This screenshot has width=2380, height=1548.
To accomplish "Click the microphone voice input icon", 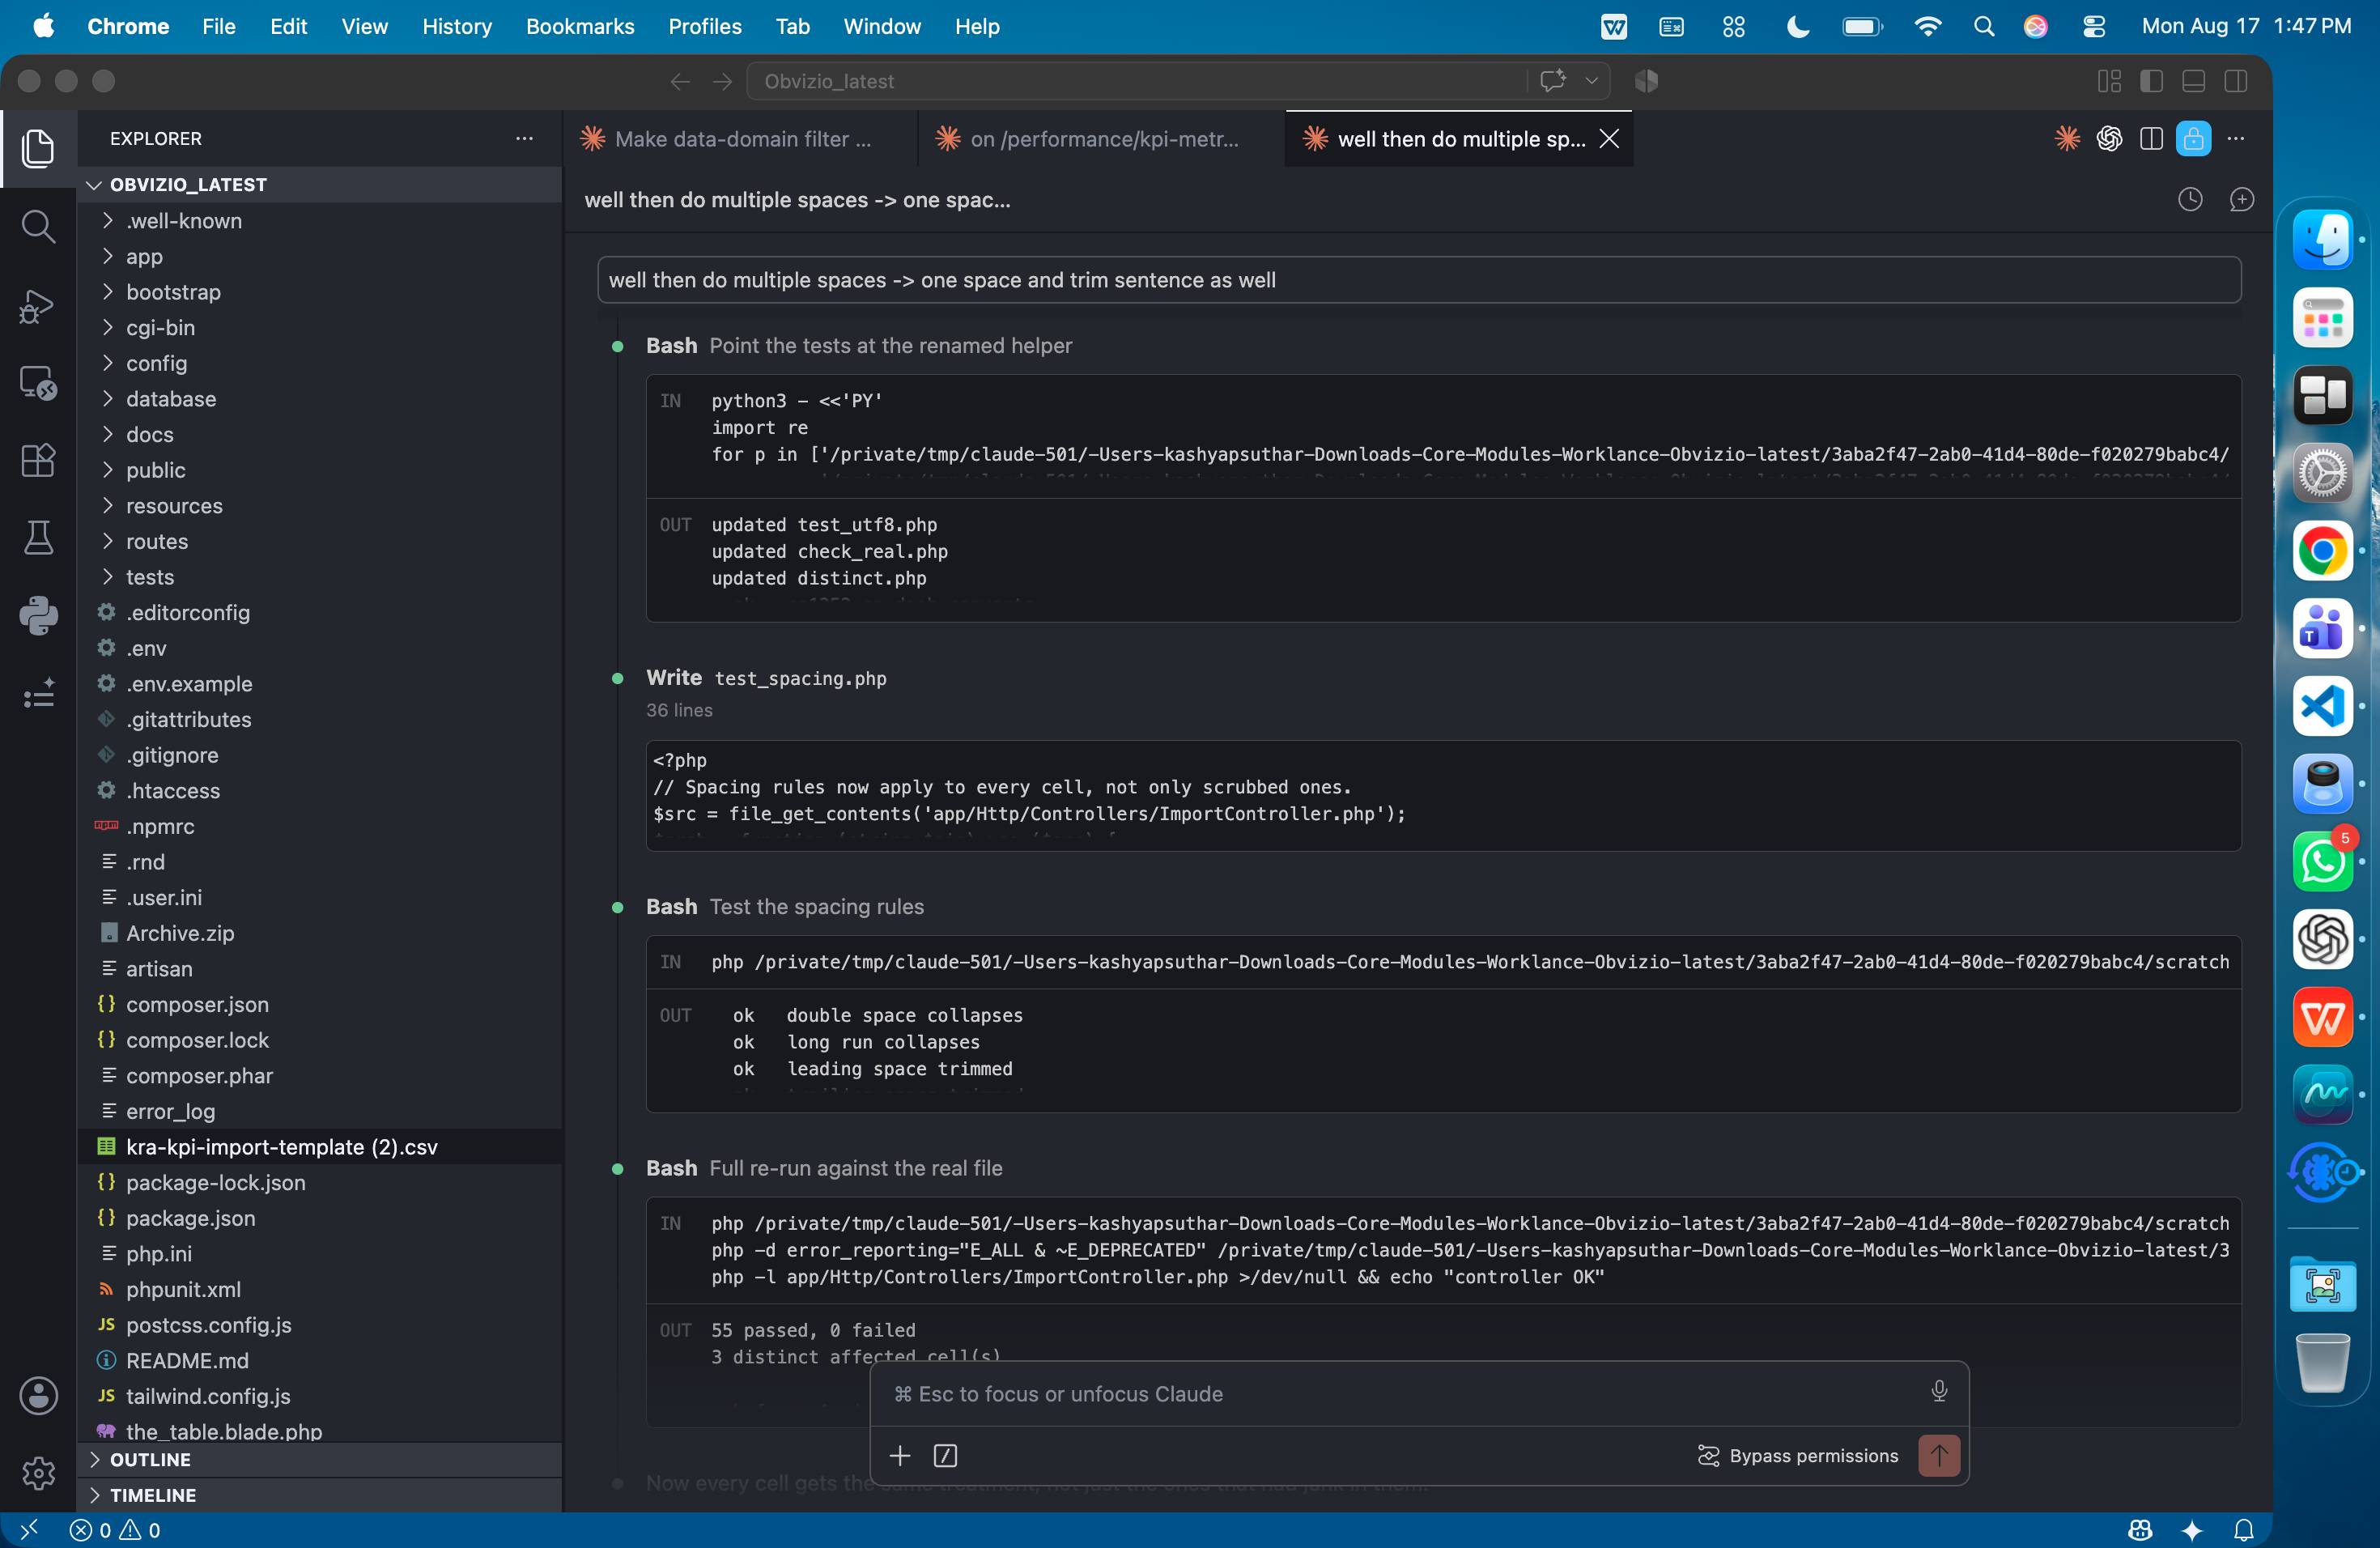I will [1939, 1391].
